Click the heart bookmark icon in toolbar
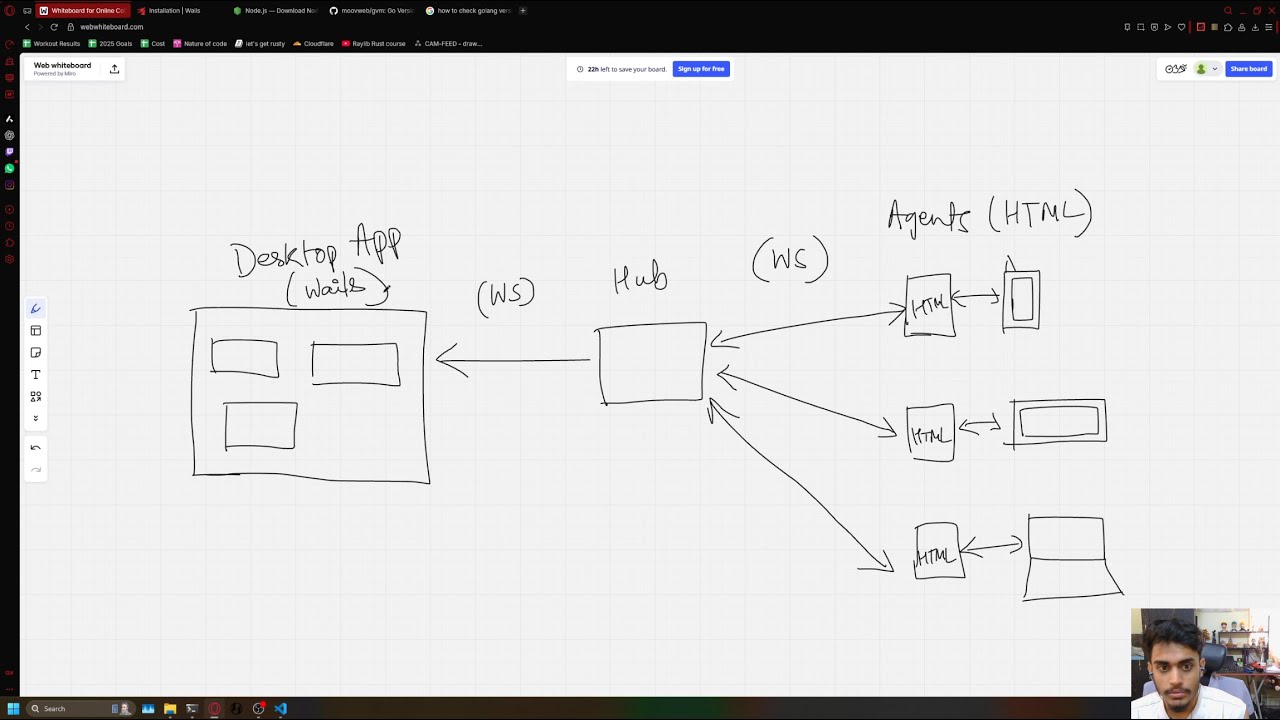The width and height of the screenshot is (1280, 720). click(1181, 27)
